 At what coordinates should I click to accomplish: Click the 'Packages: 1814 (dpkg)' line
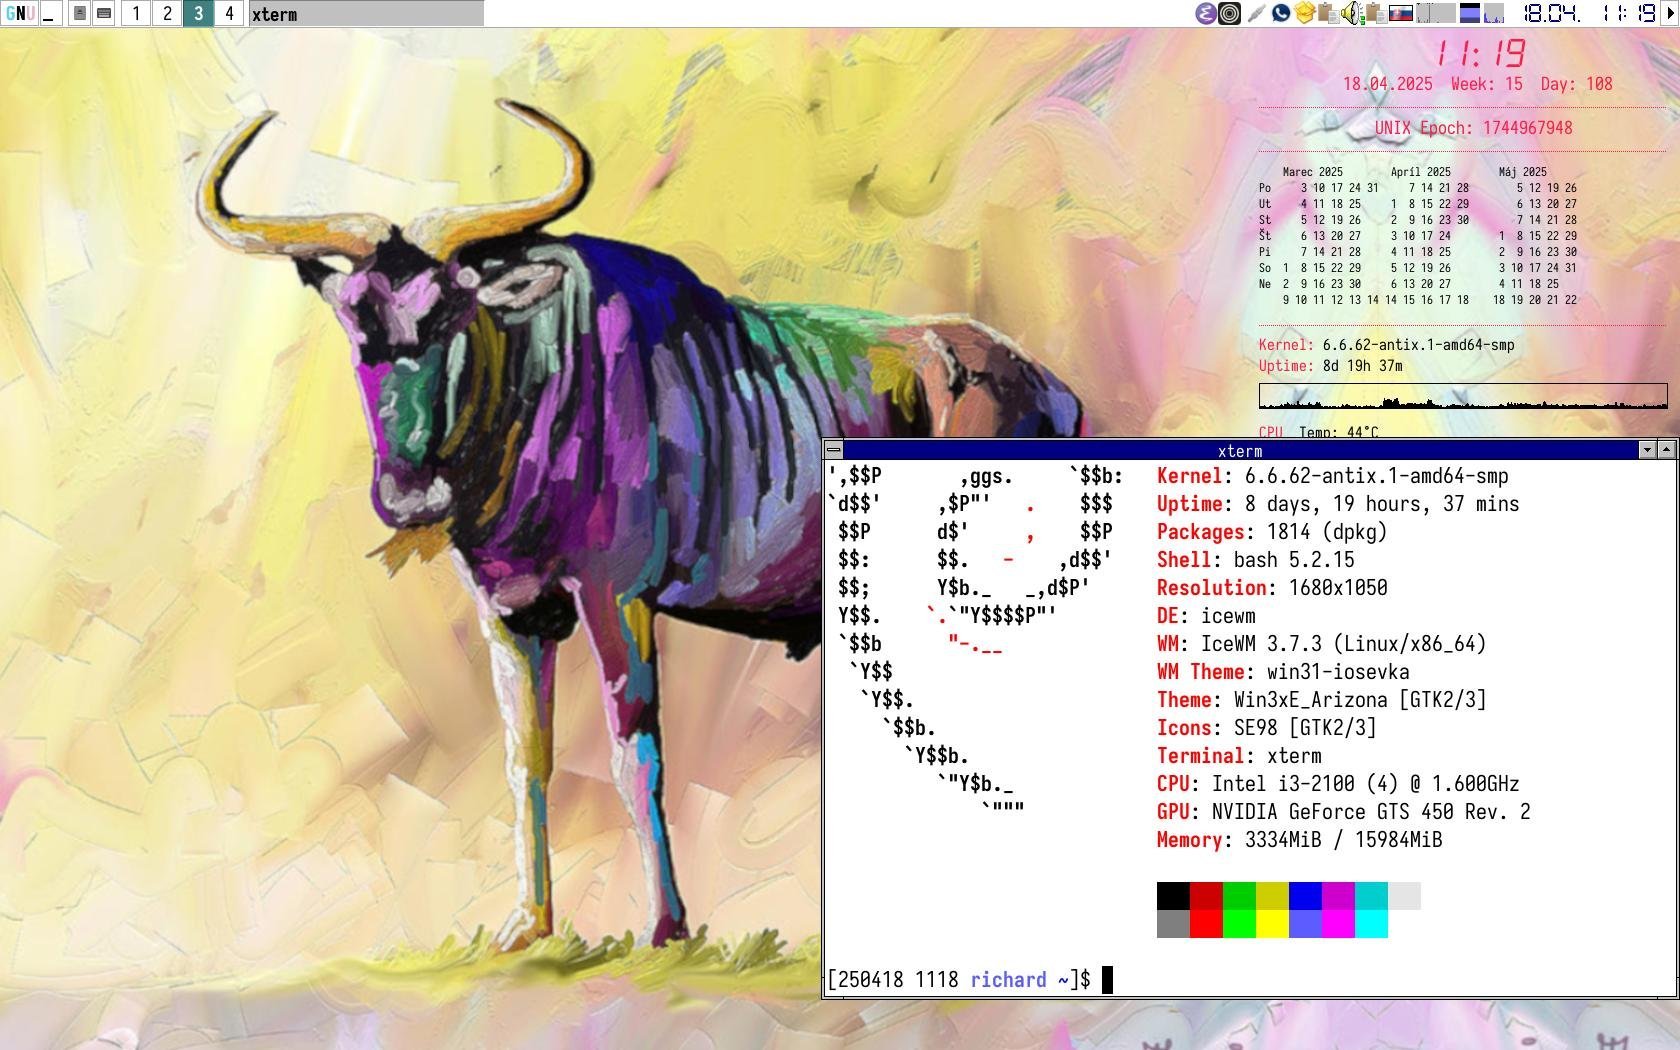[x=1272, y=532]
